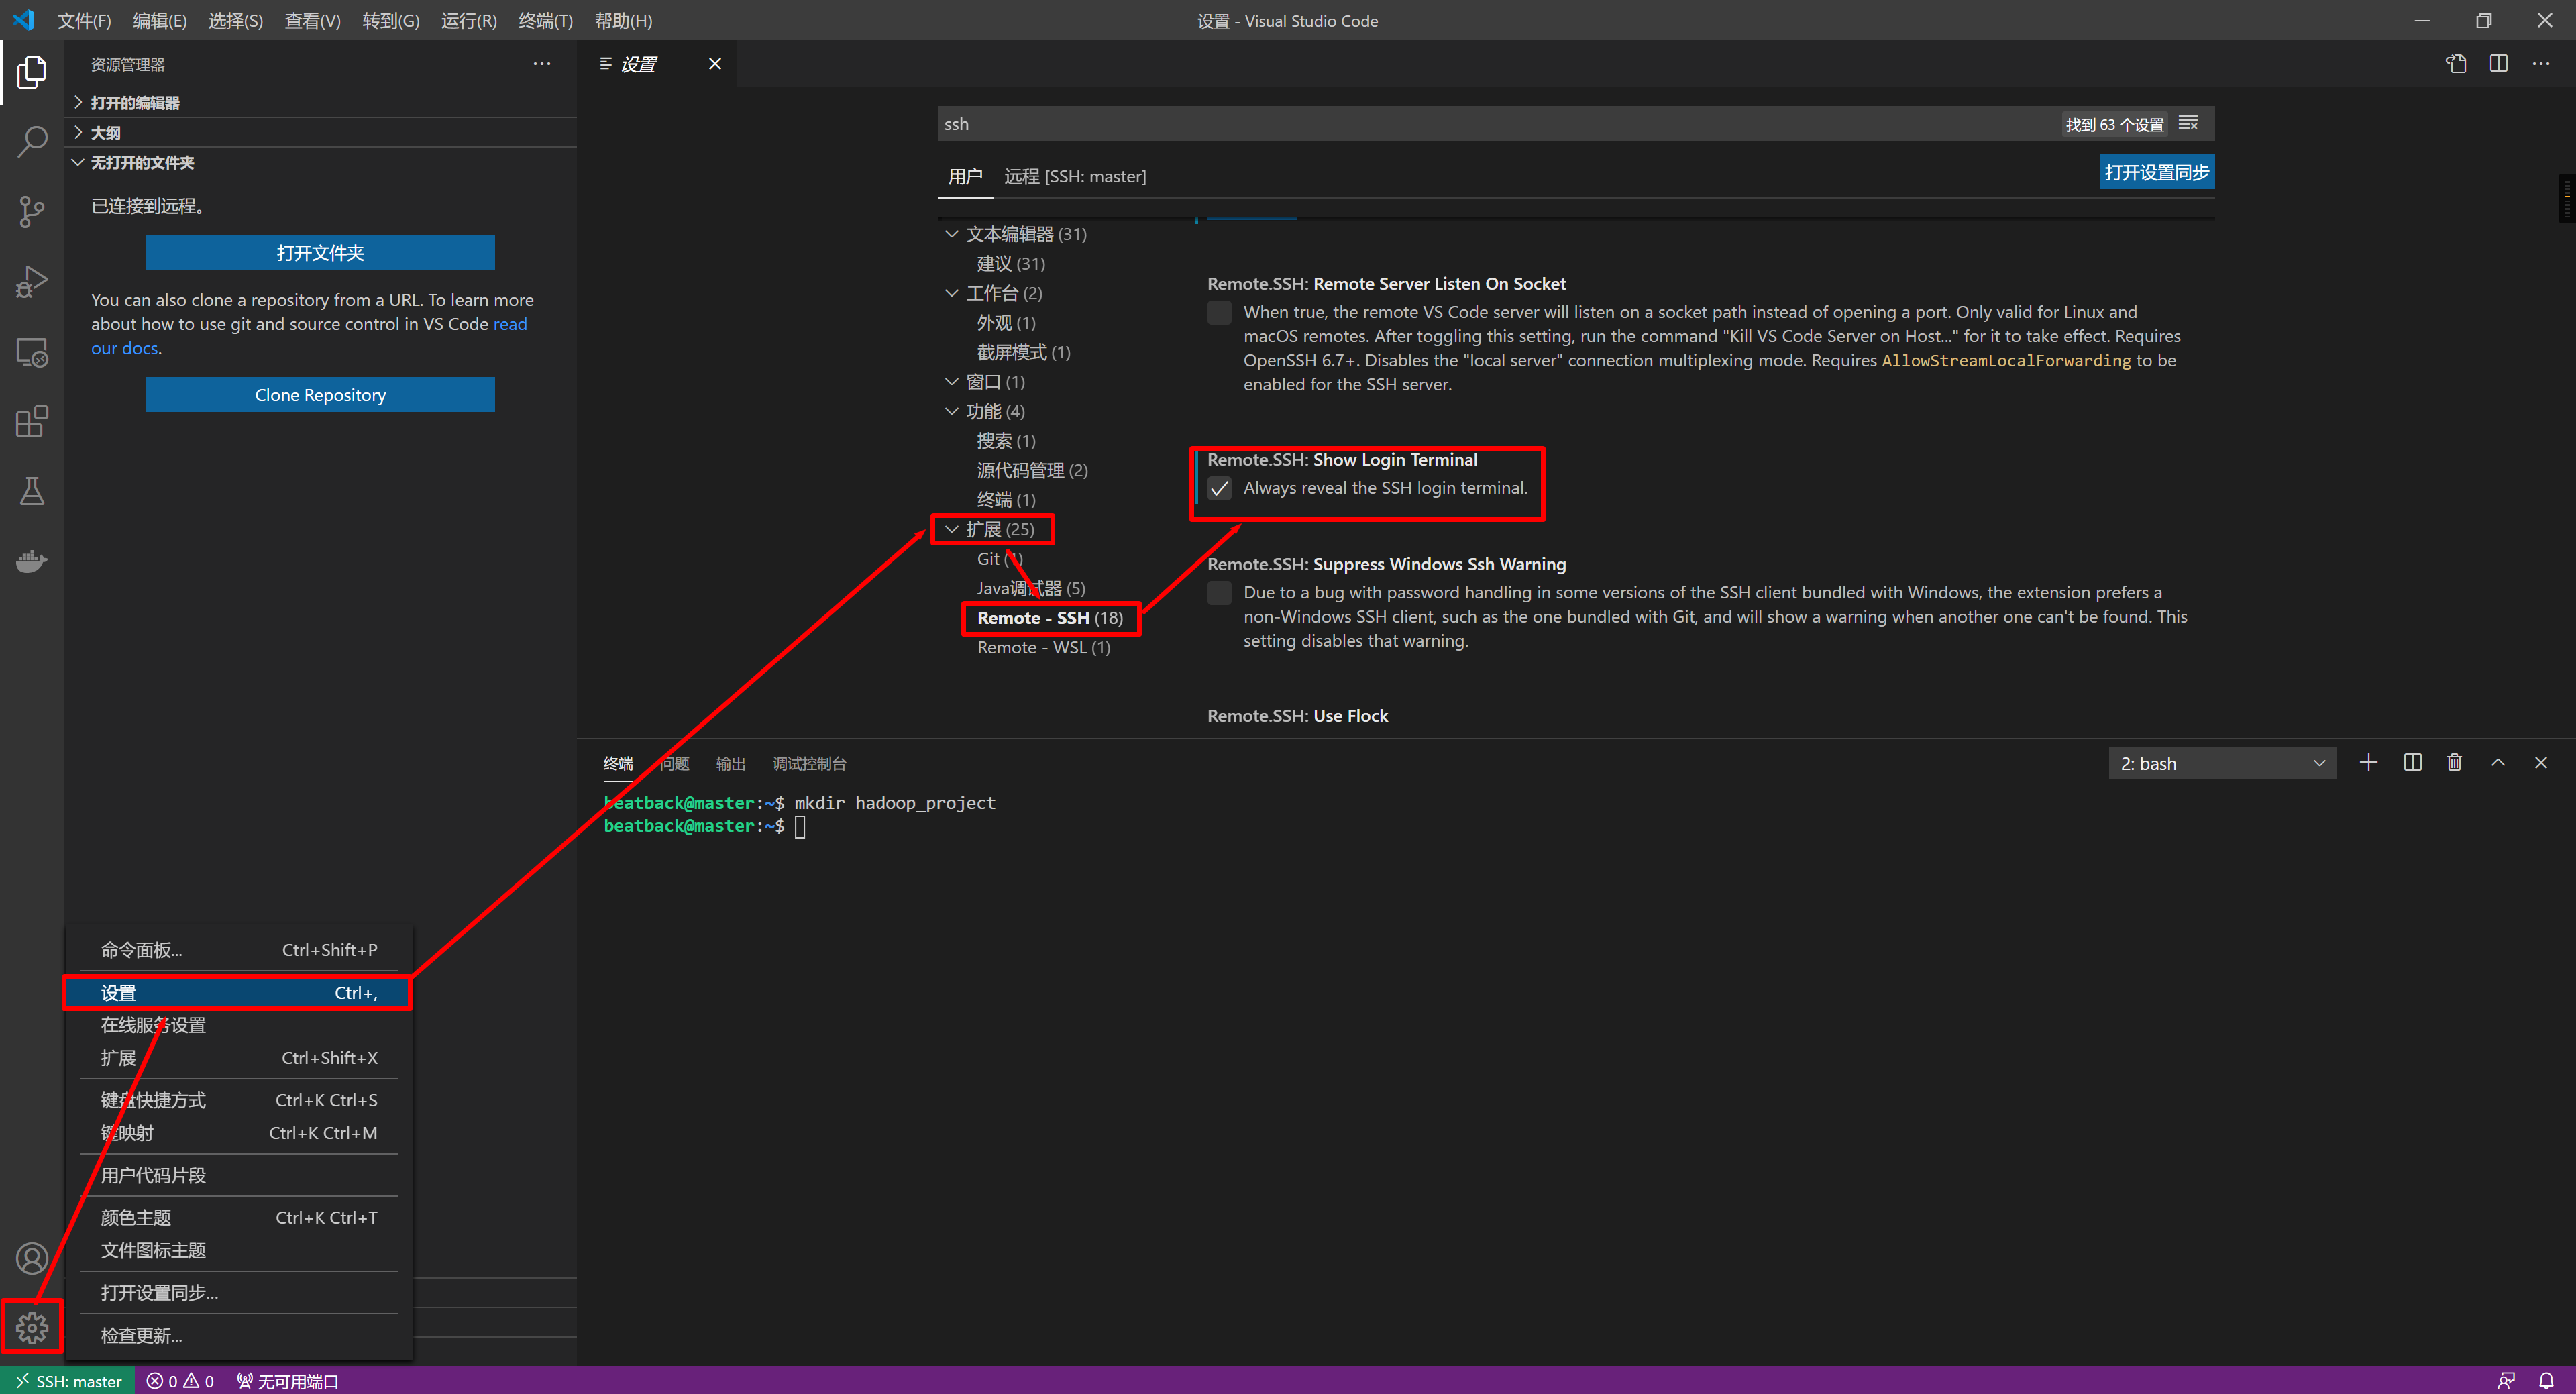Collapse the 扩展 (25) settings tree section
2576x1394 pixels.
(x=951, y=529)
